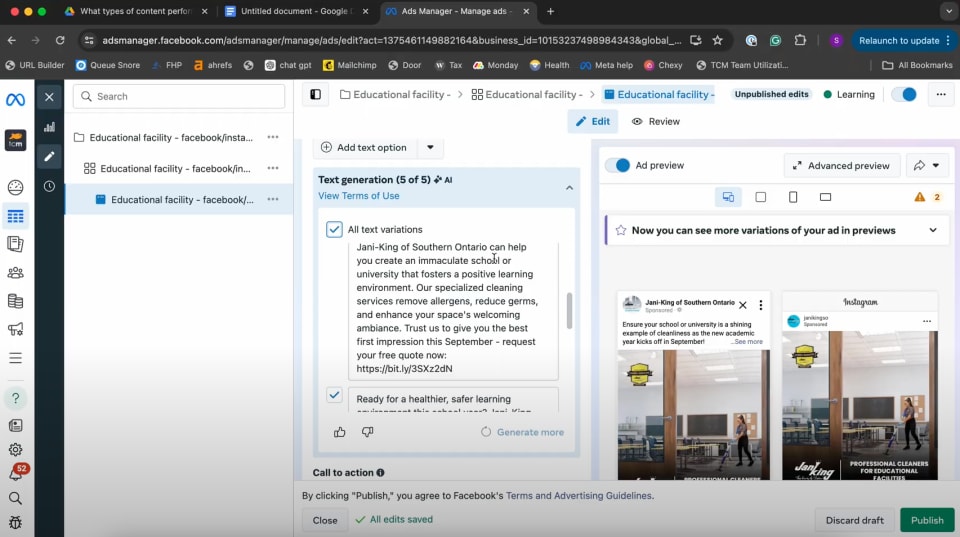This screenshot has width=960, height=537.
Task: Select the square feed preview format icon
Action: [760, 197]
